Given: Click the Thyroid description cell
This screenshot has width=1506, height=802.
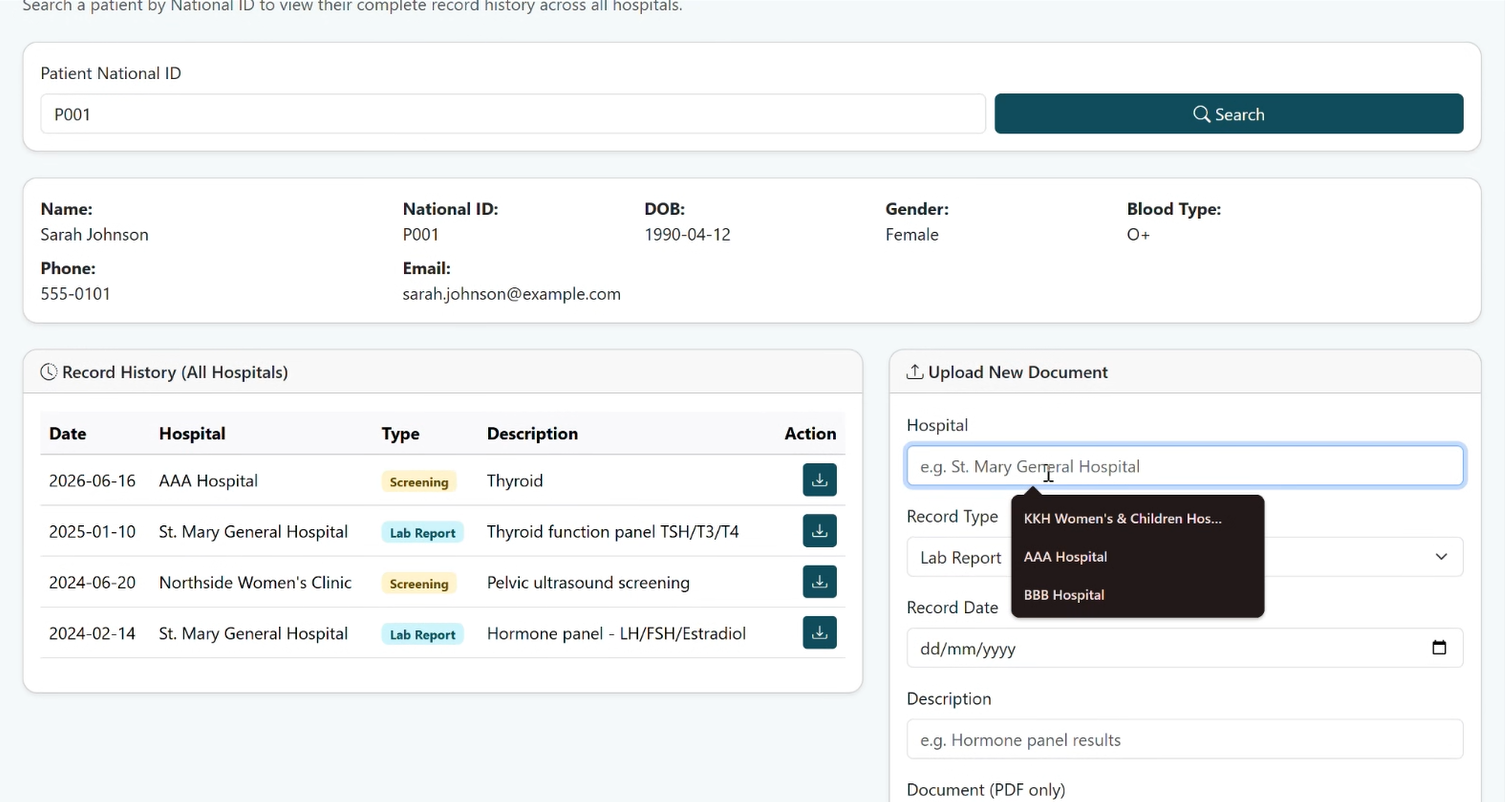Looking at the screenshot, I should [x=515, y=481].
